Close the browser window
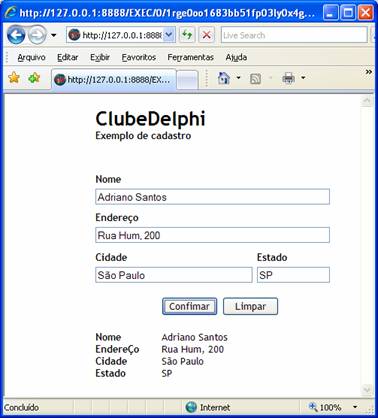Image resolution: width=378 pixels, height=418 pixels. pyautogui.click(x=366, y=13)
